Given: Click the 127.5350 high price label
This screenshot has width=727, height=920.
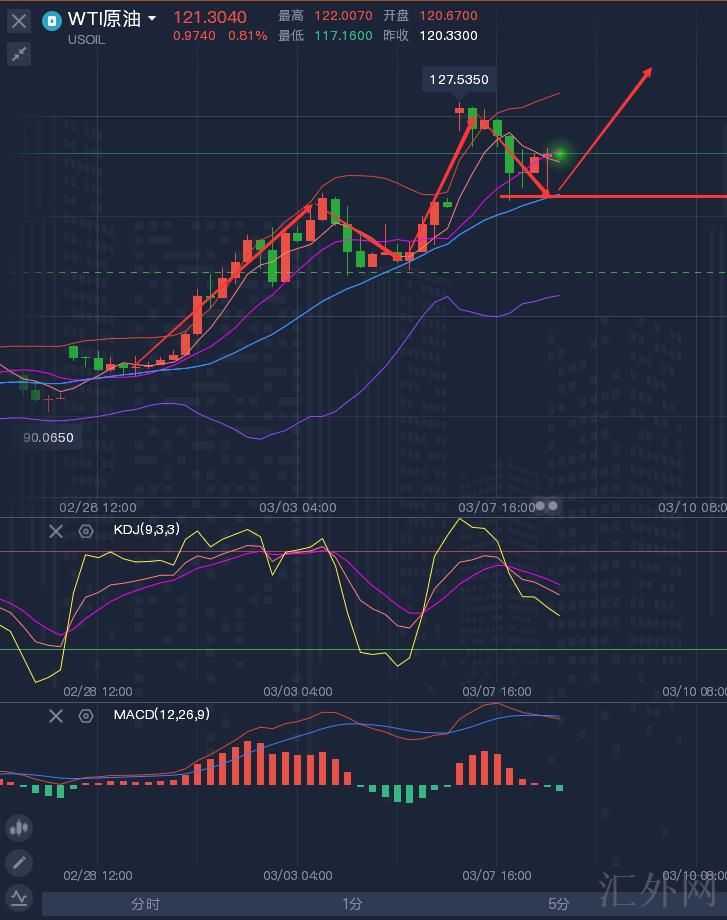Looking at the screenshot, I should [459, 80].
